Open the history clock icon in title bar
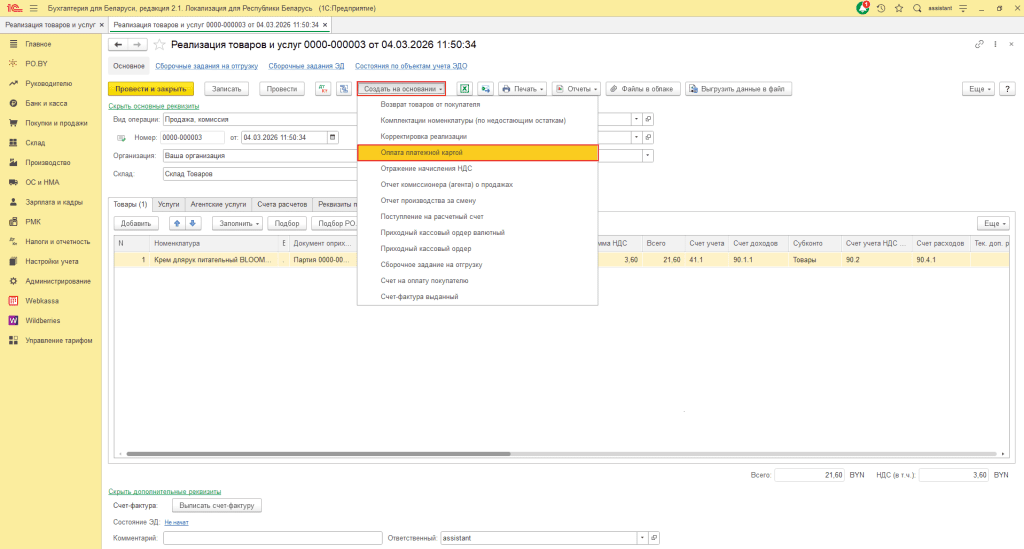 [x=881, y=8]
